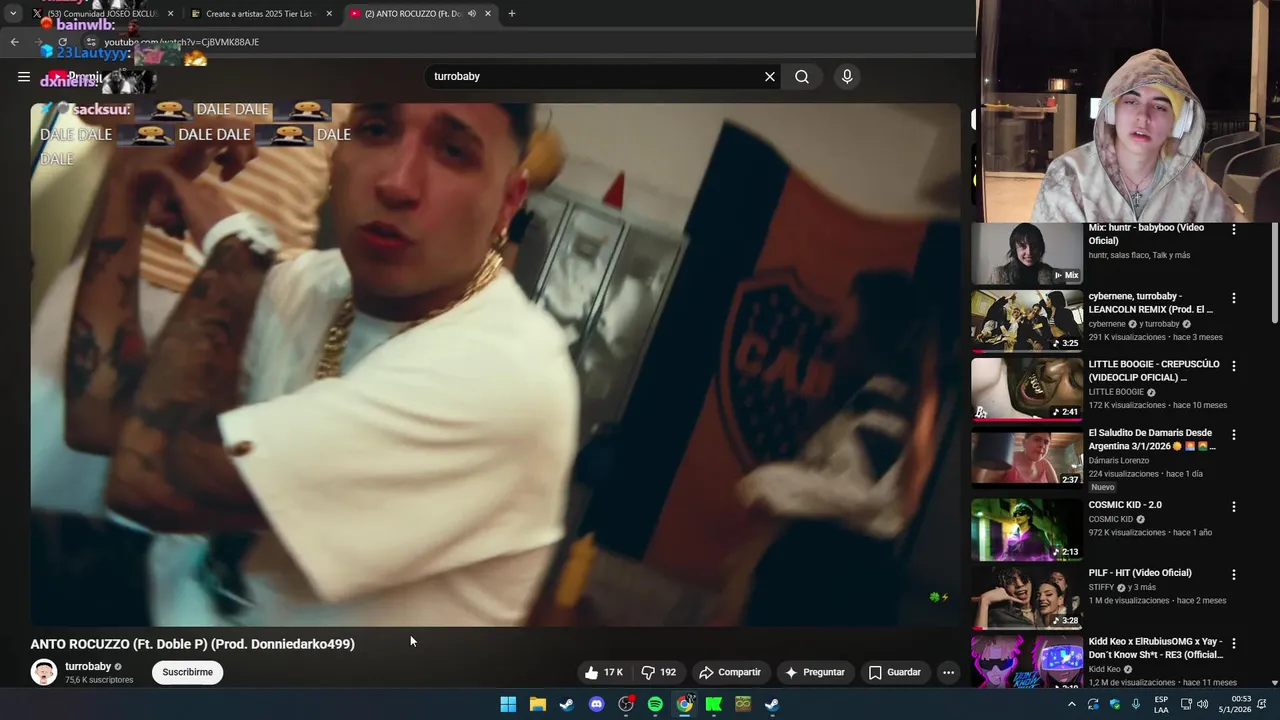Click the recommendations sidebar scrollbar
Viewport: 1280px width, 720px height.
tap(1274, 273)
